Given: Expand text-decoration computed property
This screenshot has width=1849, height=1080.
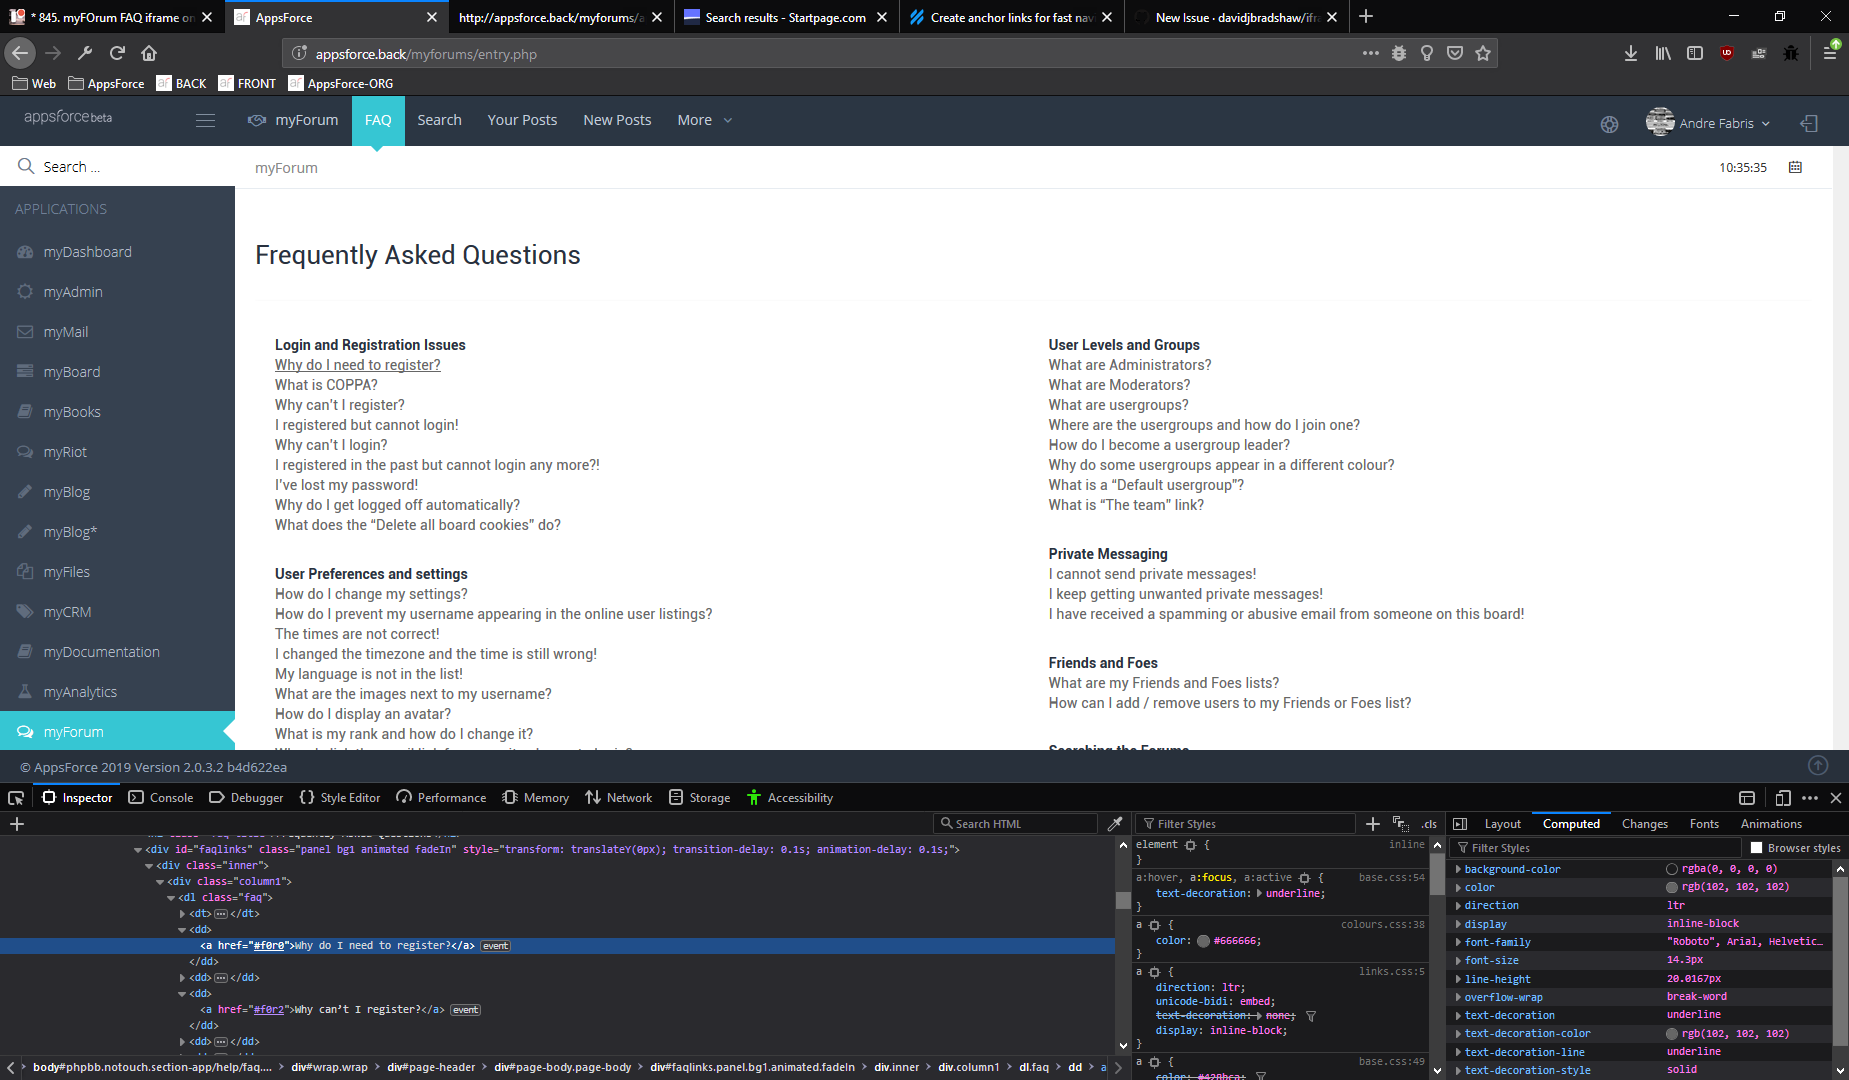Looking at the screenshot, I should click(1458, 1016).
